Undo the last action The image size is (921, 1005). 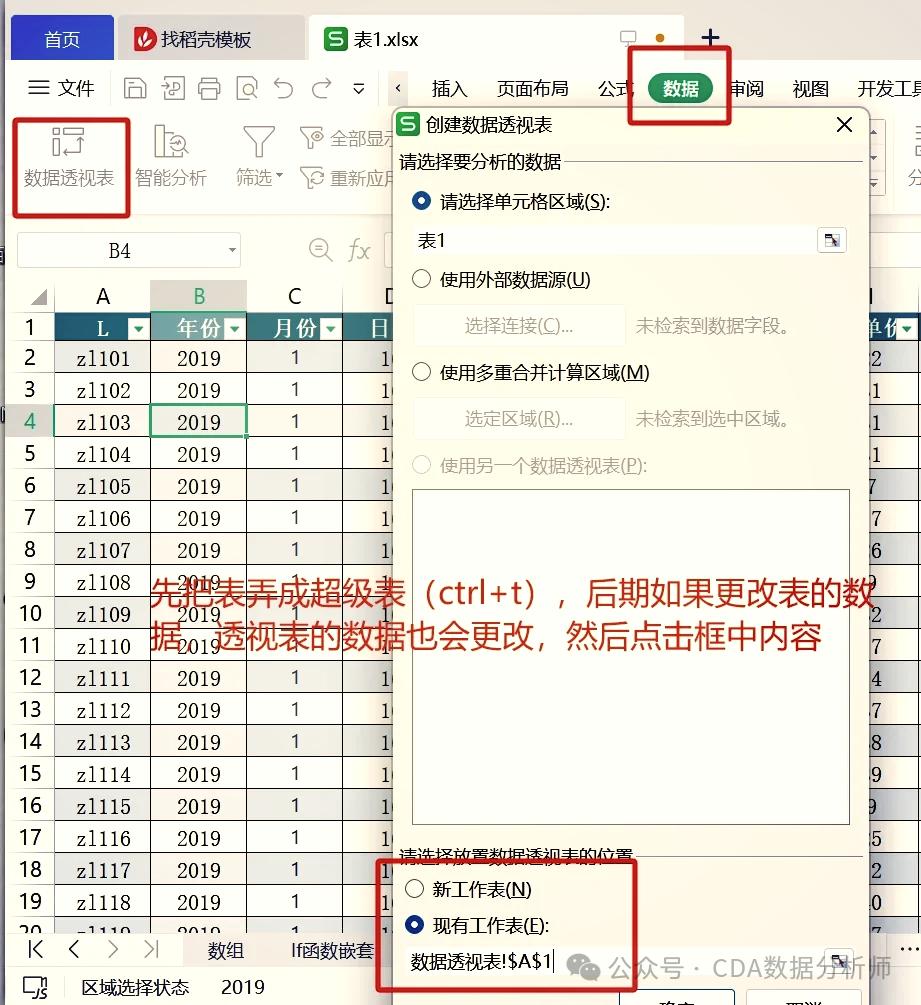(283, 88)
